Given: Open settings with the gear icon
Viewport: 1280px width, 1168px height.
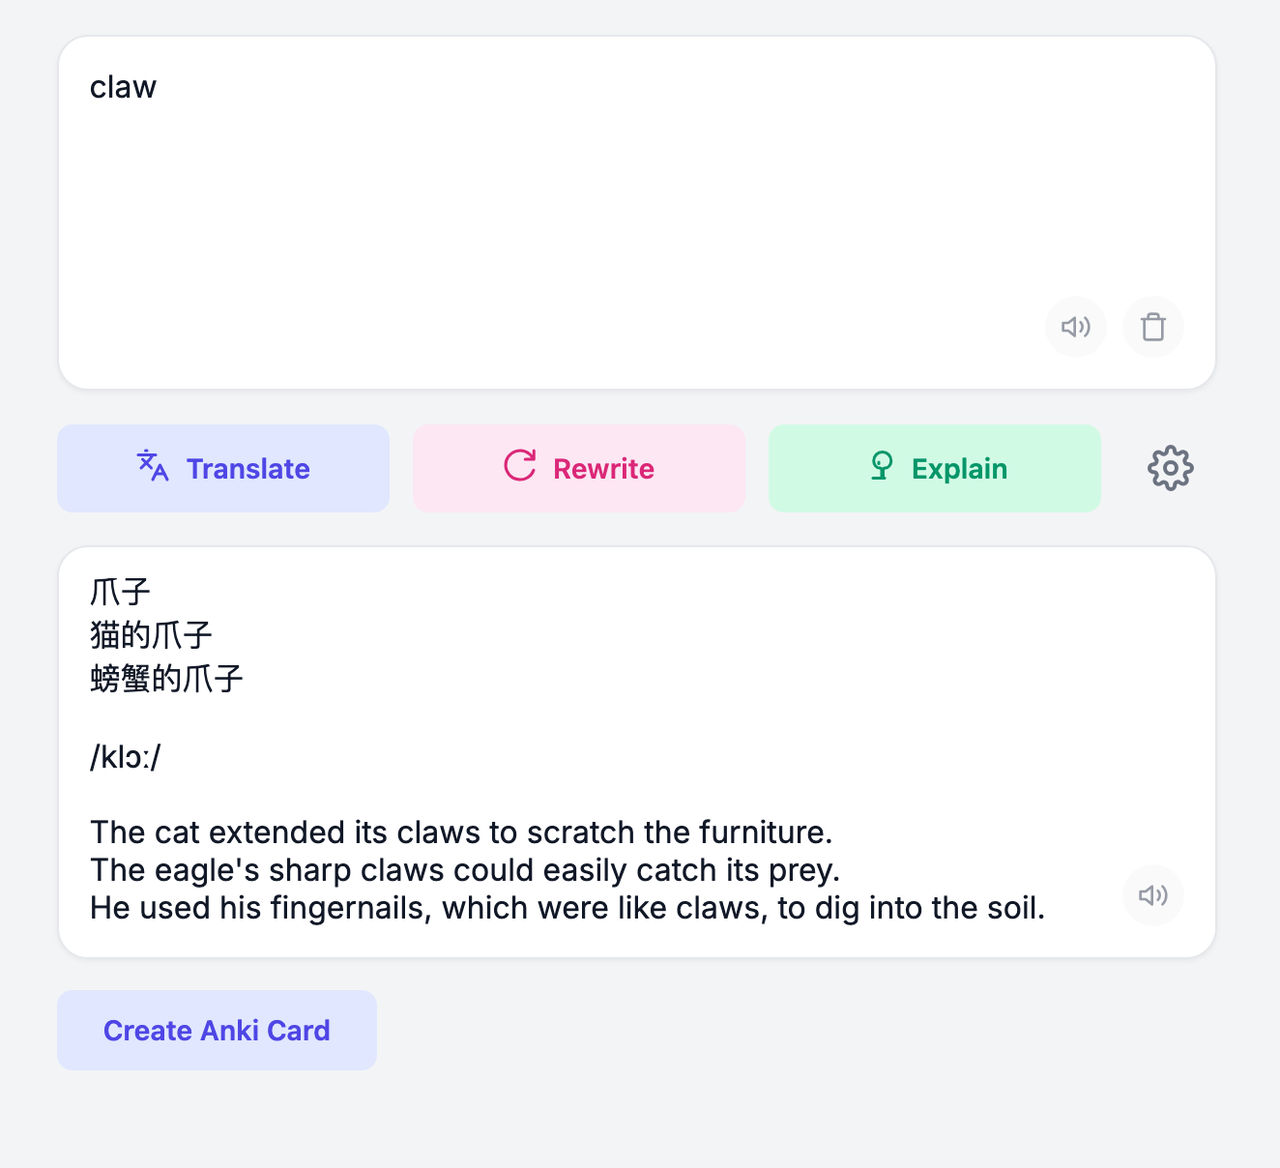Looking at the screenshot, I should click(1170, 468).
